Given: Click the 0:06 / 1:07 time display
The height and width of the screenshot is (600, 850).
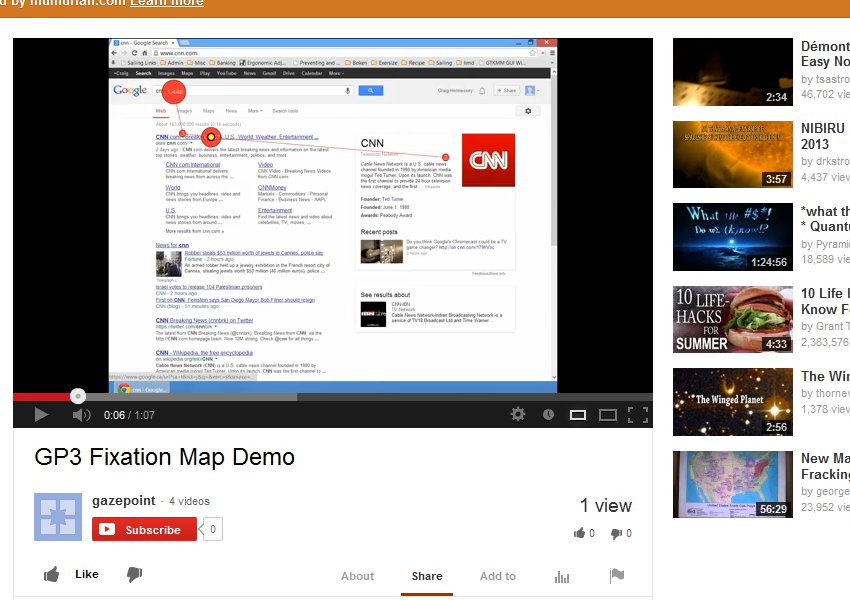Looking at the screenshot, I should pyautogui.click(x=129, y=415).
